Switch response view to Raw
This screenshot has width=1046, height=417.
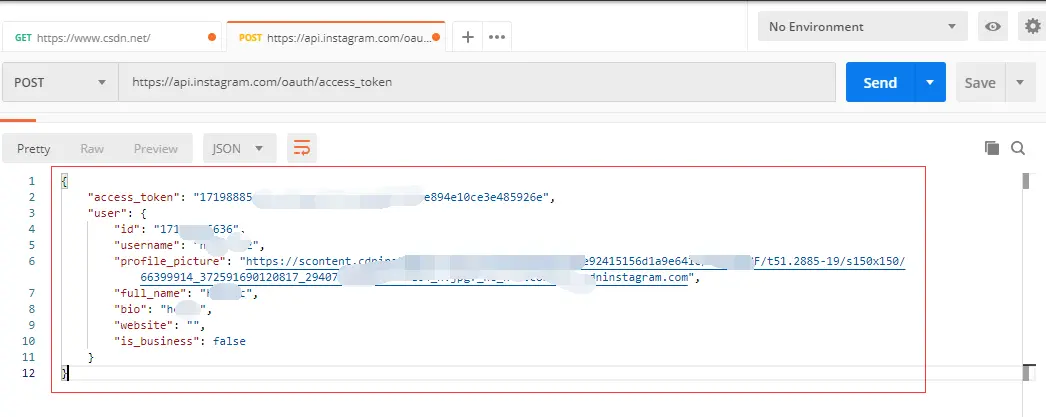coord(92,149)
